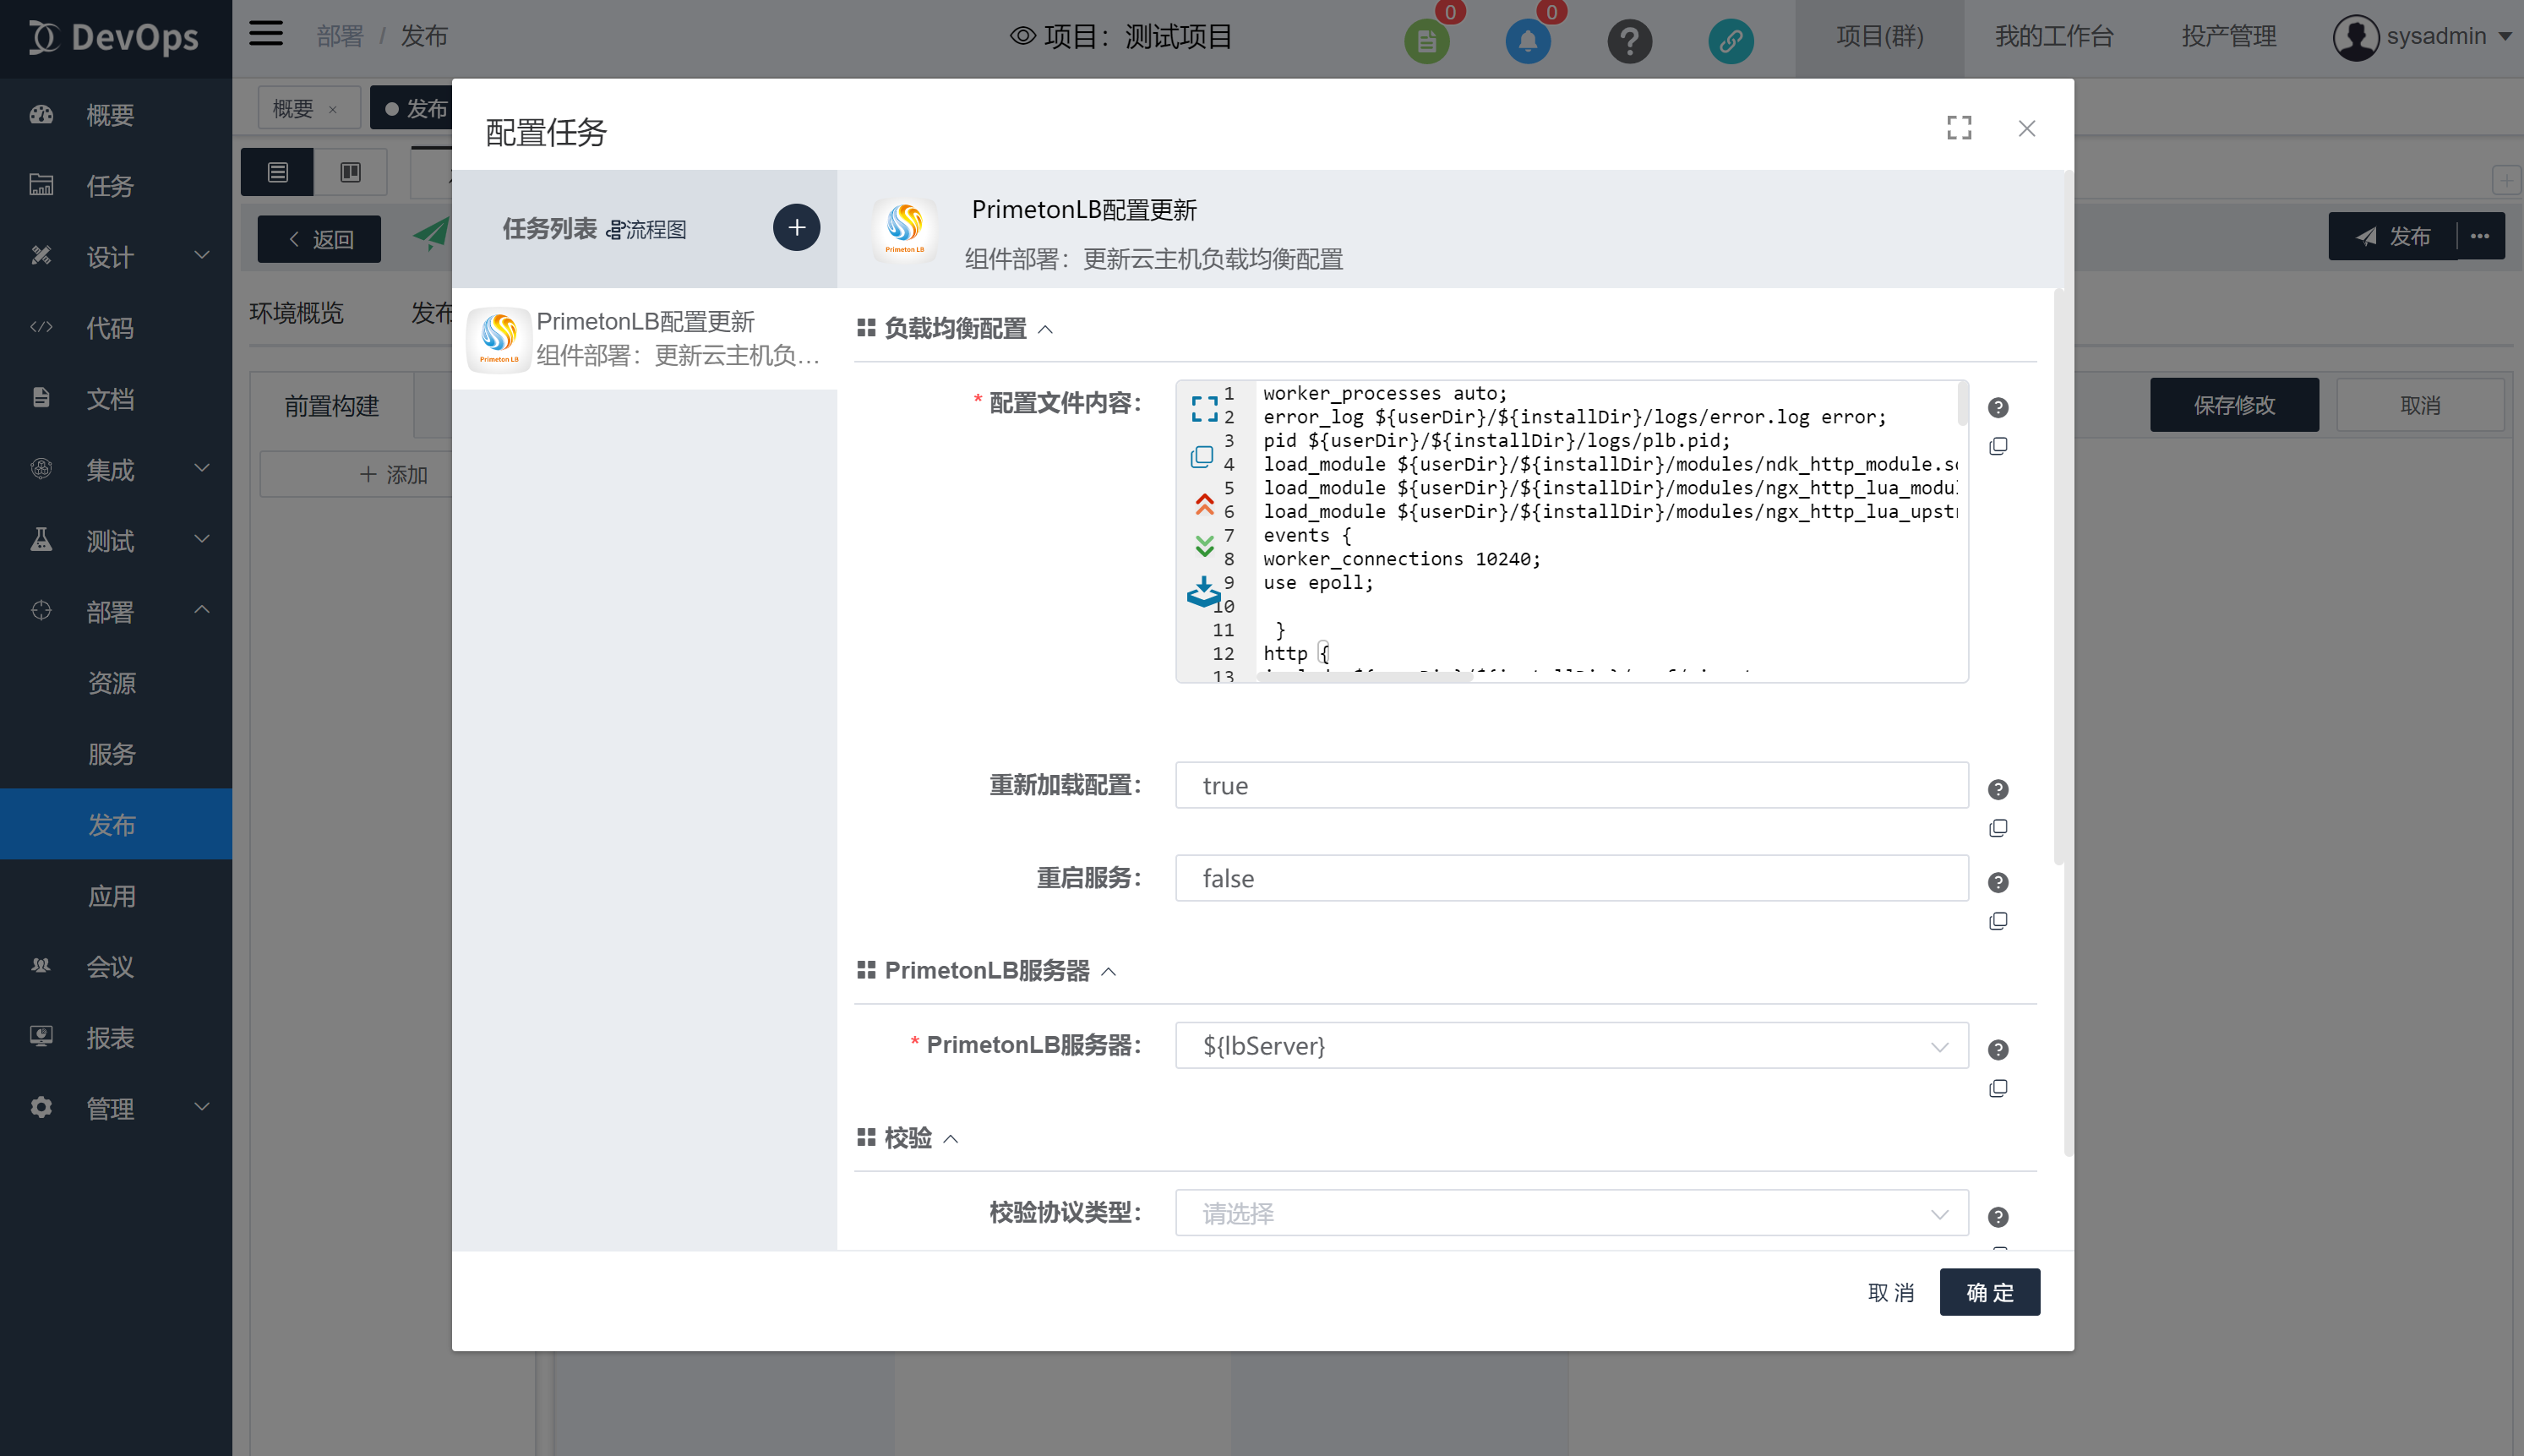Switch to the 流程图 view
This screenshot has height=1456, width=2524.
pos(647,230)
